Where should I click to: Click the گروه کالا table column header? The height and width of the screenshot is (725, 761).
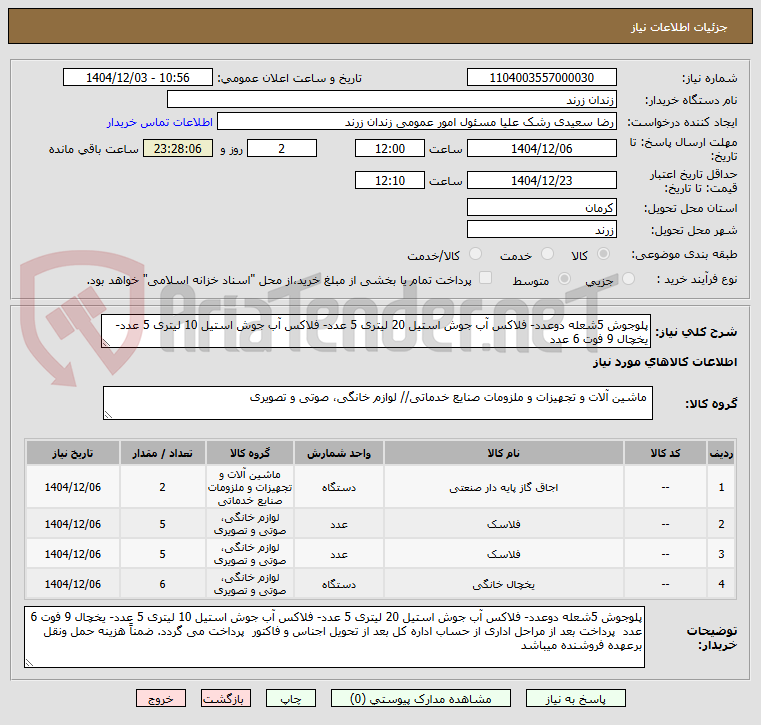(x=250, y=453)
